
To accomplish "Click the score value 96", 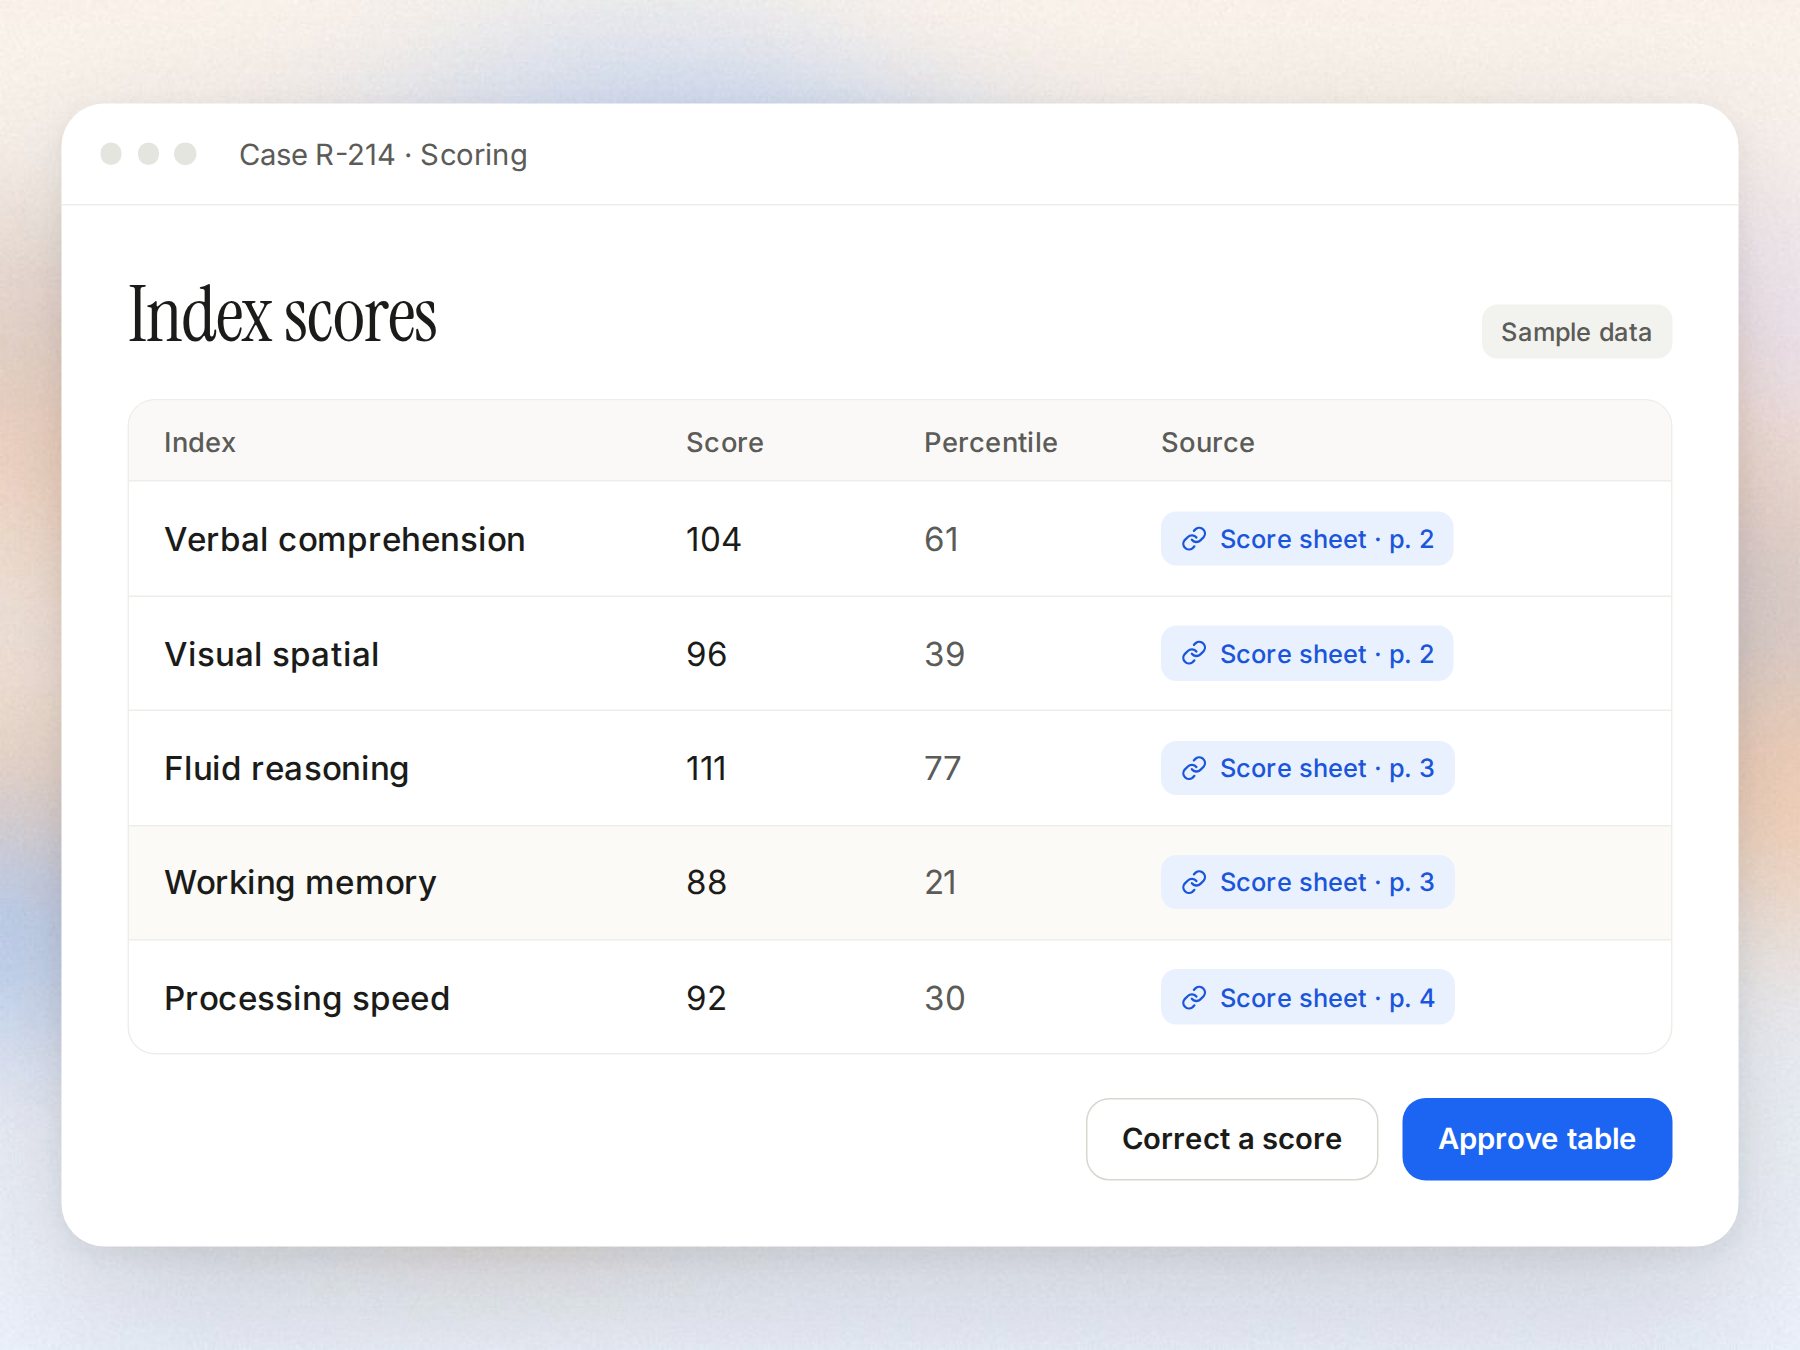I will 706,655.
